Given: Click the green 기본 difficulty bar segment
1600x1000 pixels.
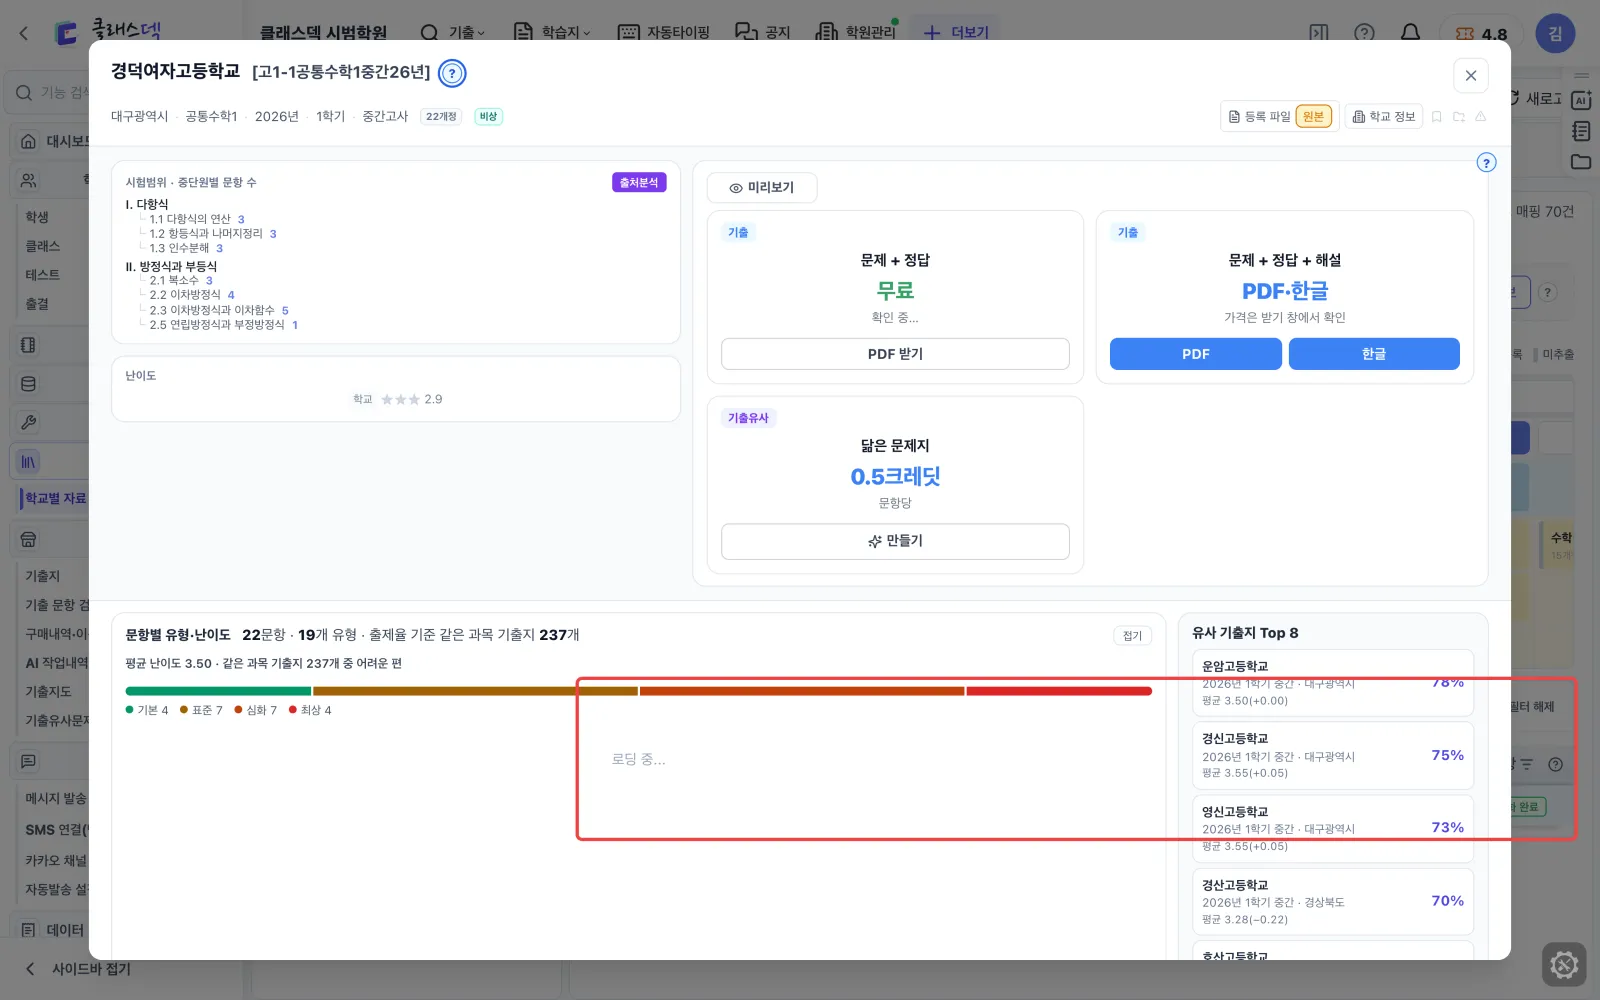Looking at the screenshot, I should click(x=218, y=691).
